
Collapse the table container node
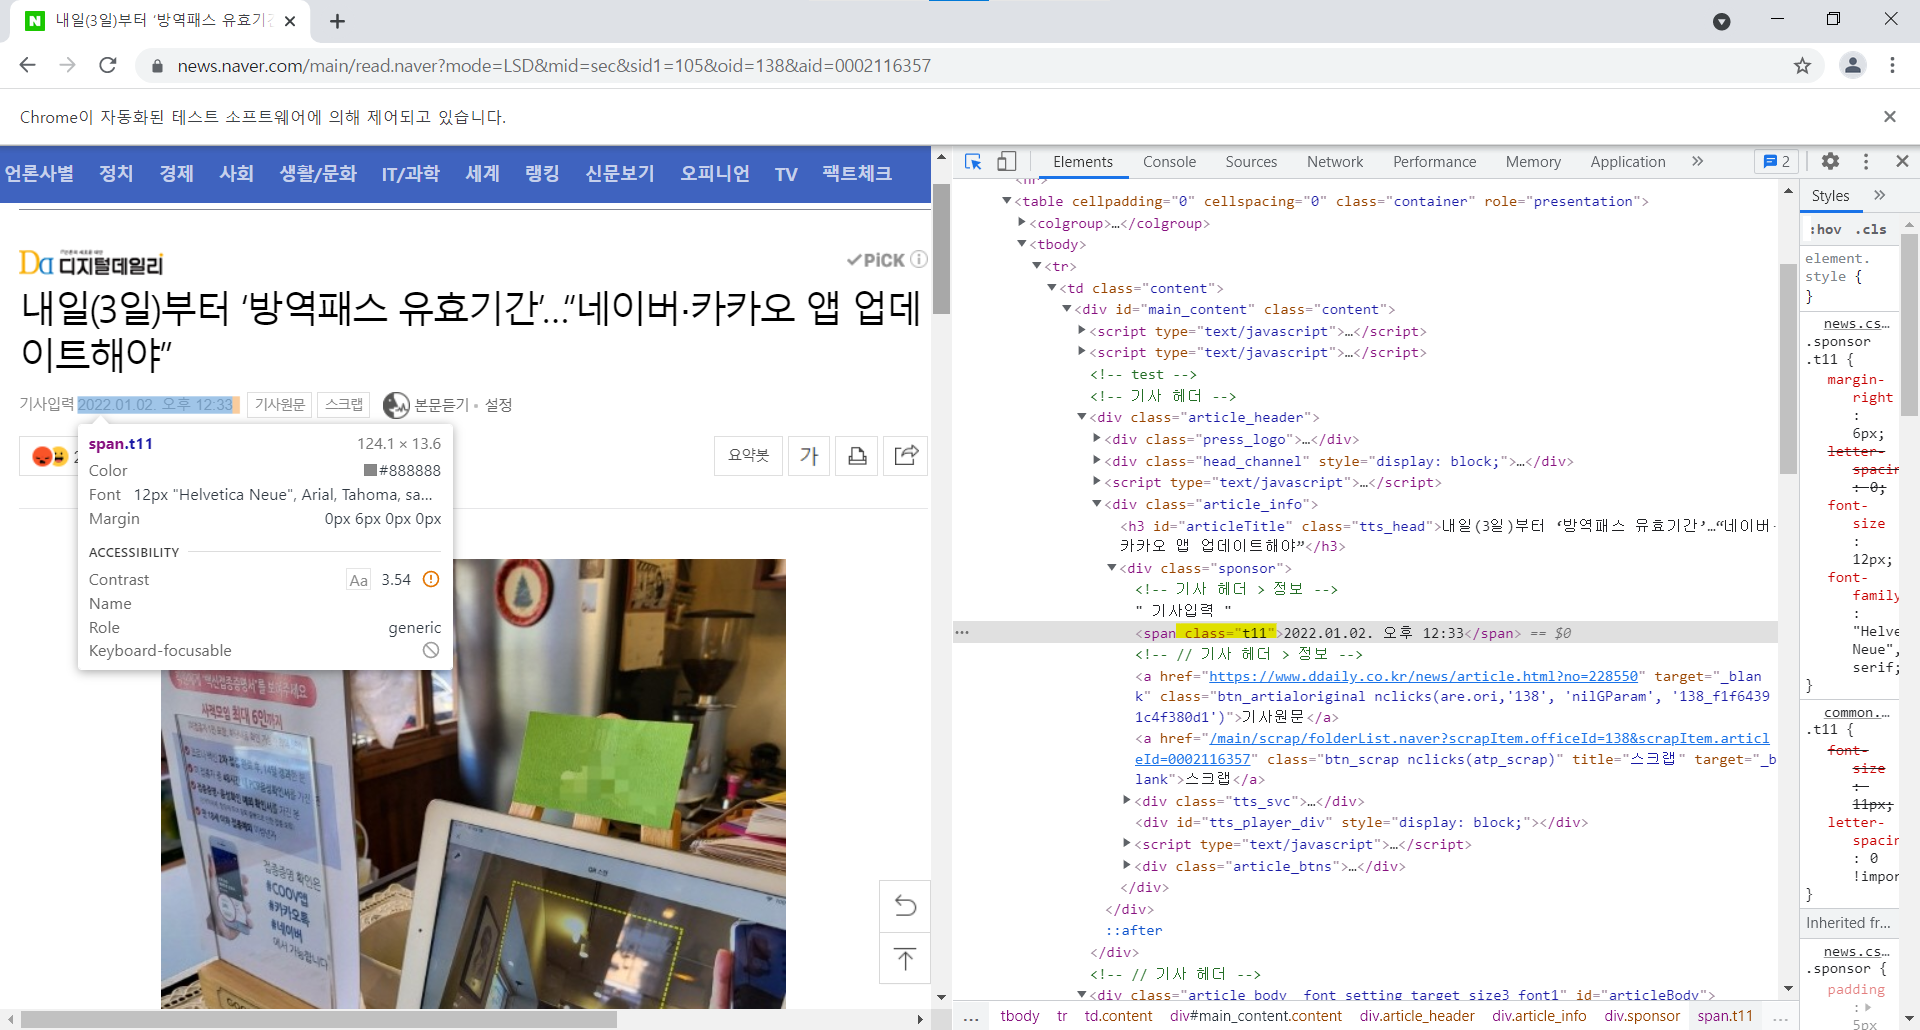click(x=1007, y=201)
